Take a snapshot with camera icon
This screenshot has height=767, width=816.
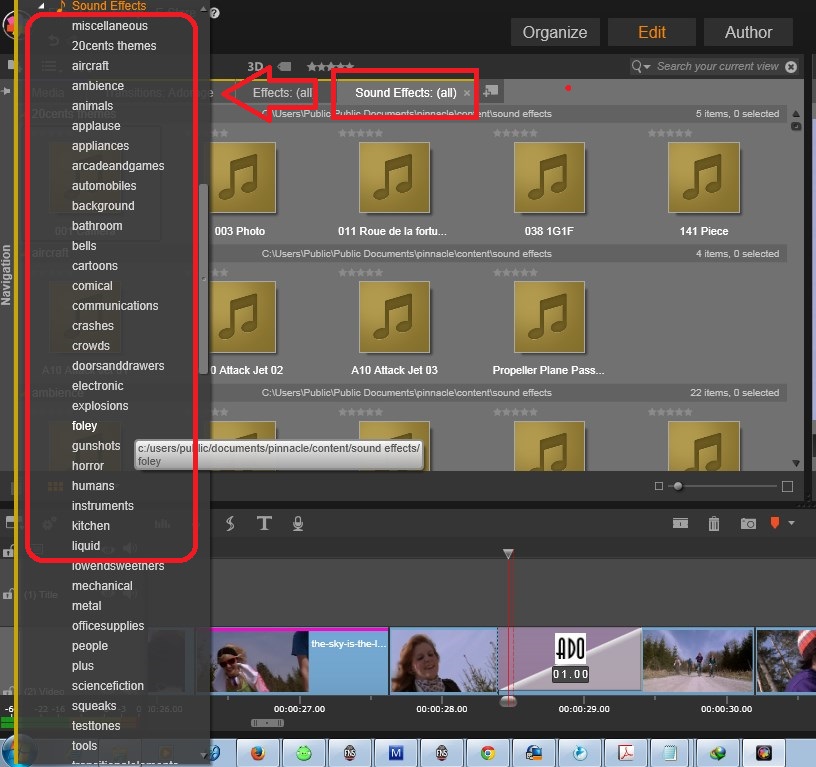[x=748, y=523]
